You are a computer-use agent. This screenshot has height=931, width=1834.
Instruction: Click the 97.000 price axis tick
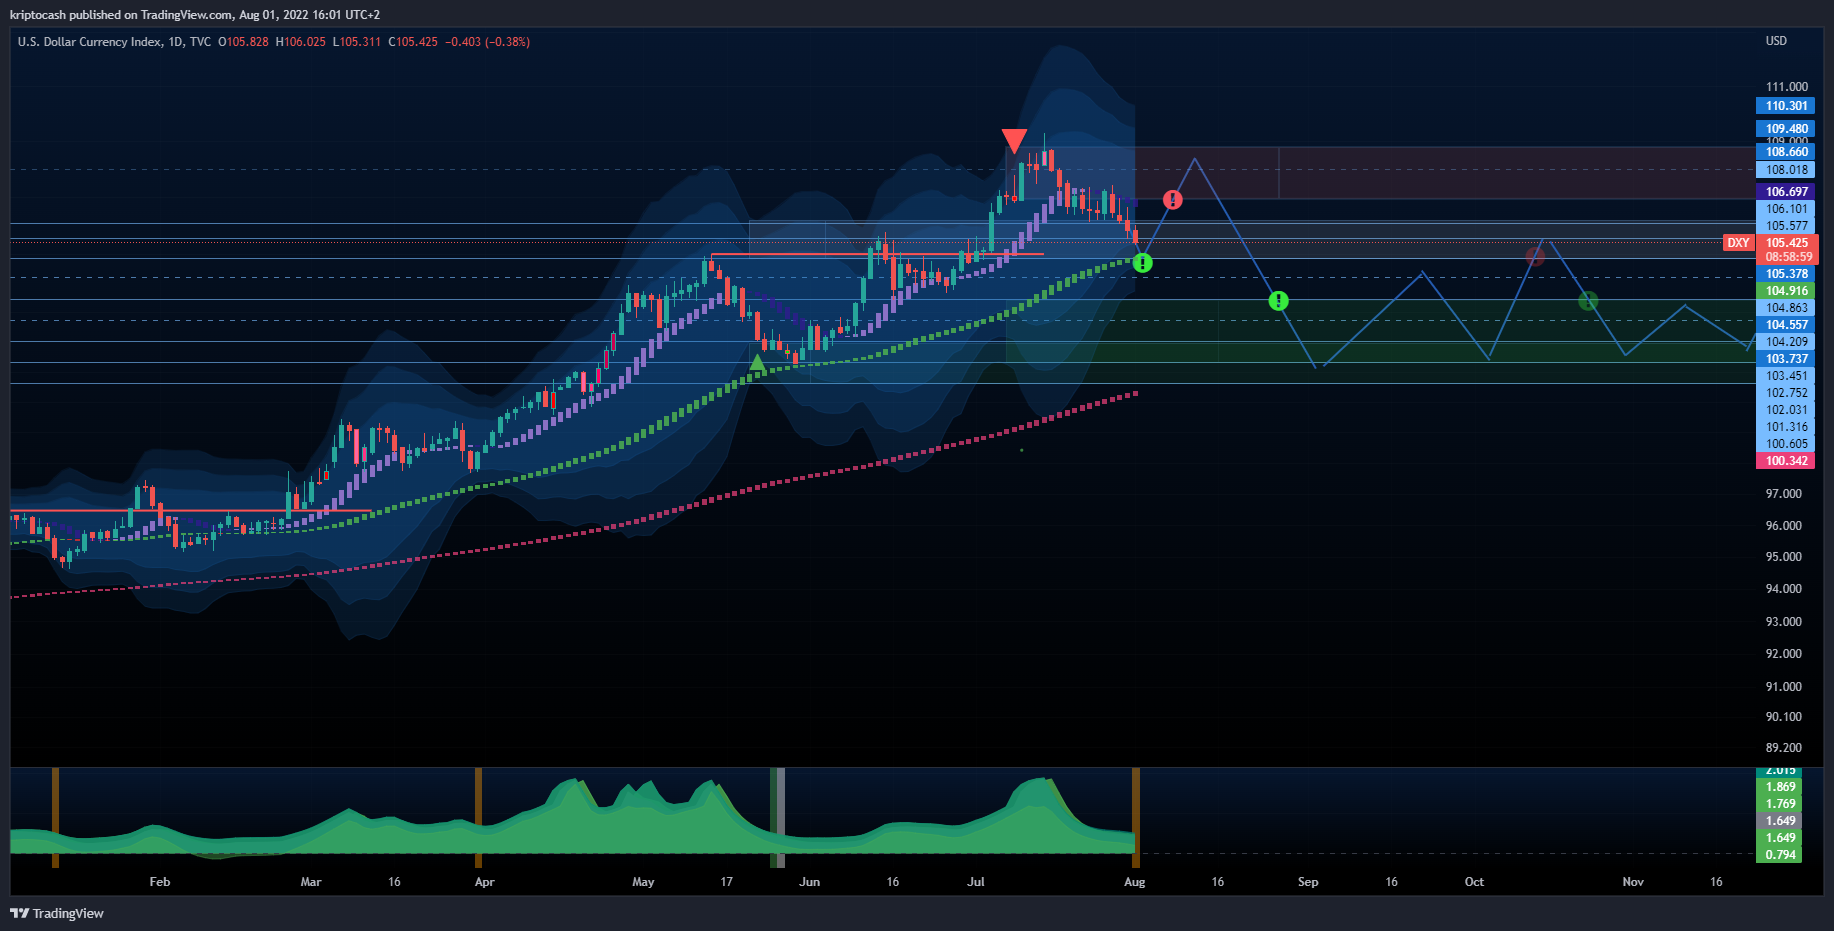tap(1783, 494)
